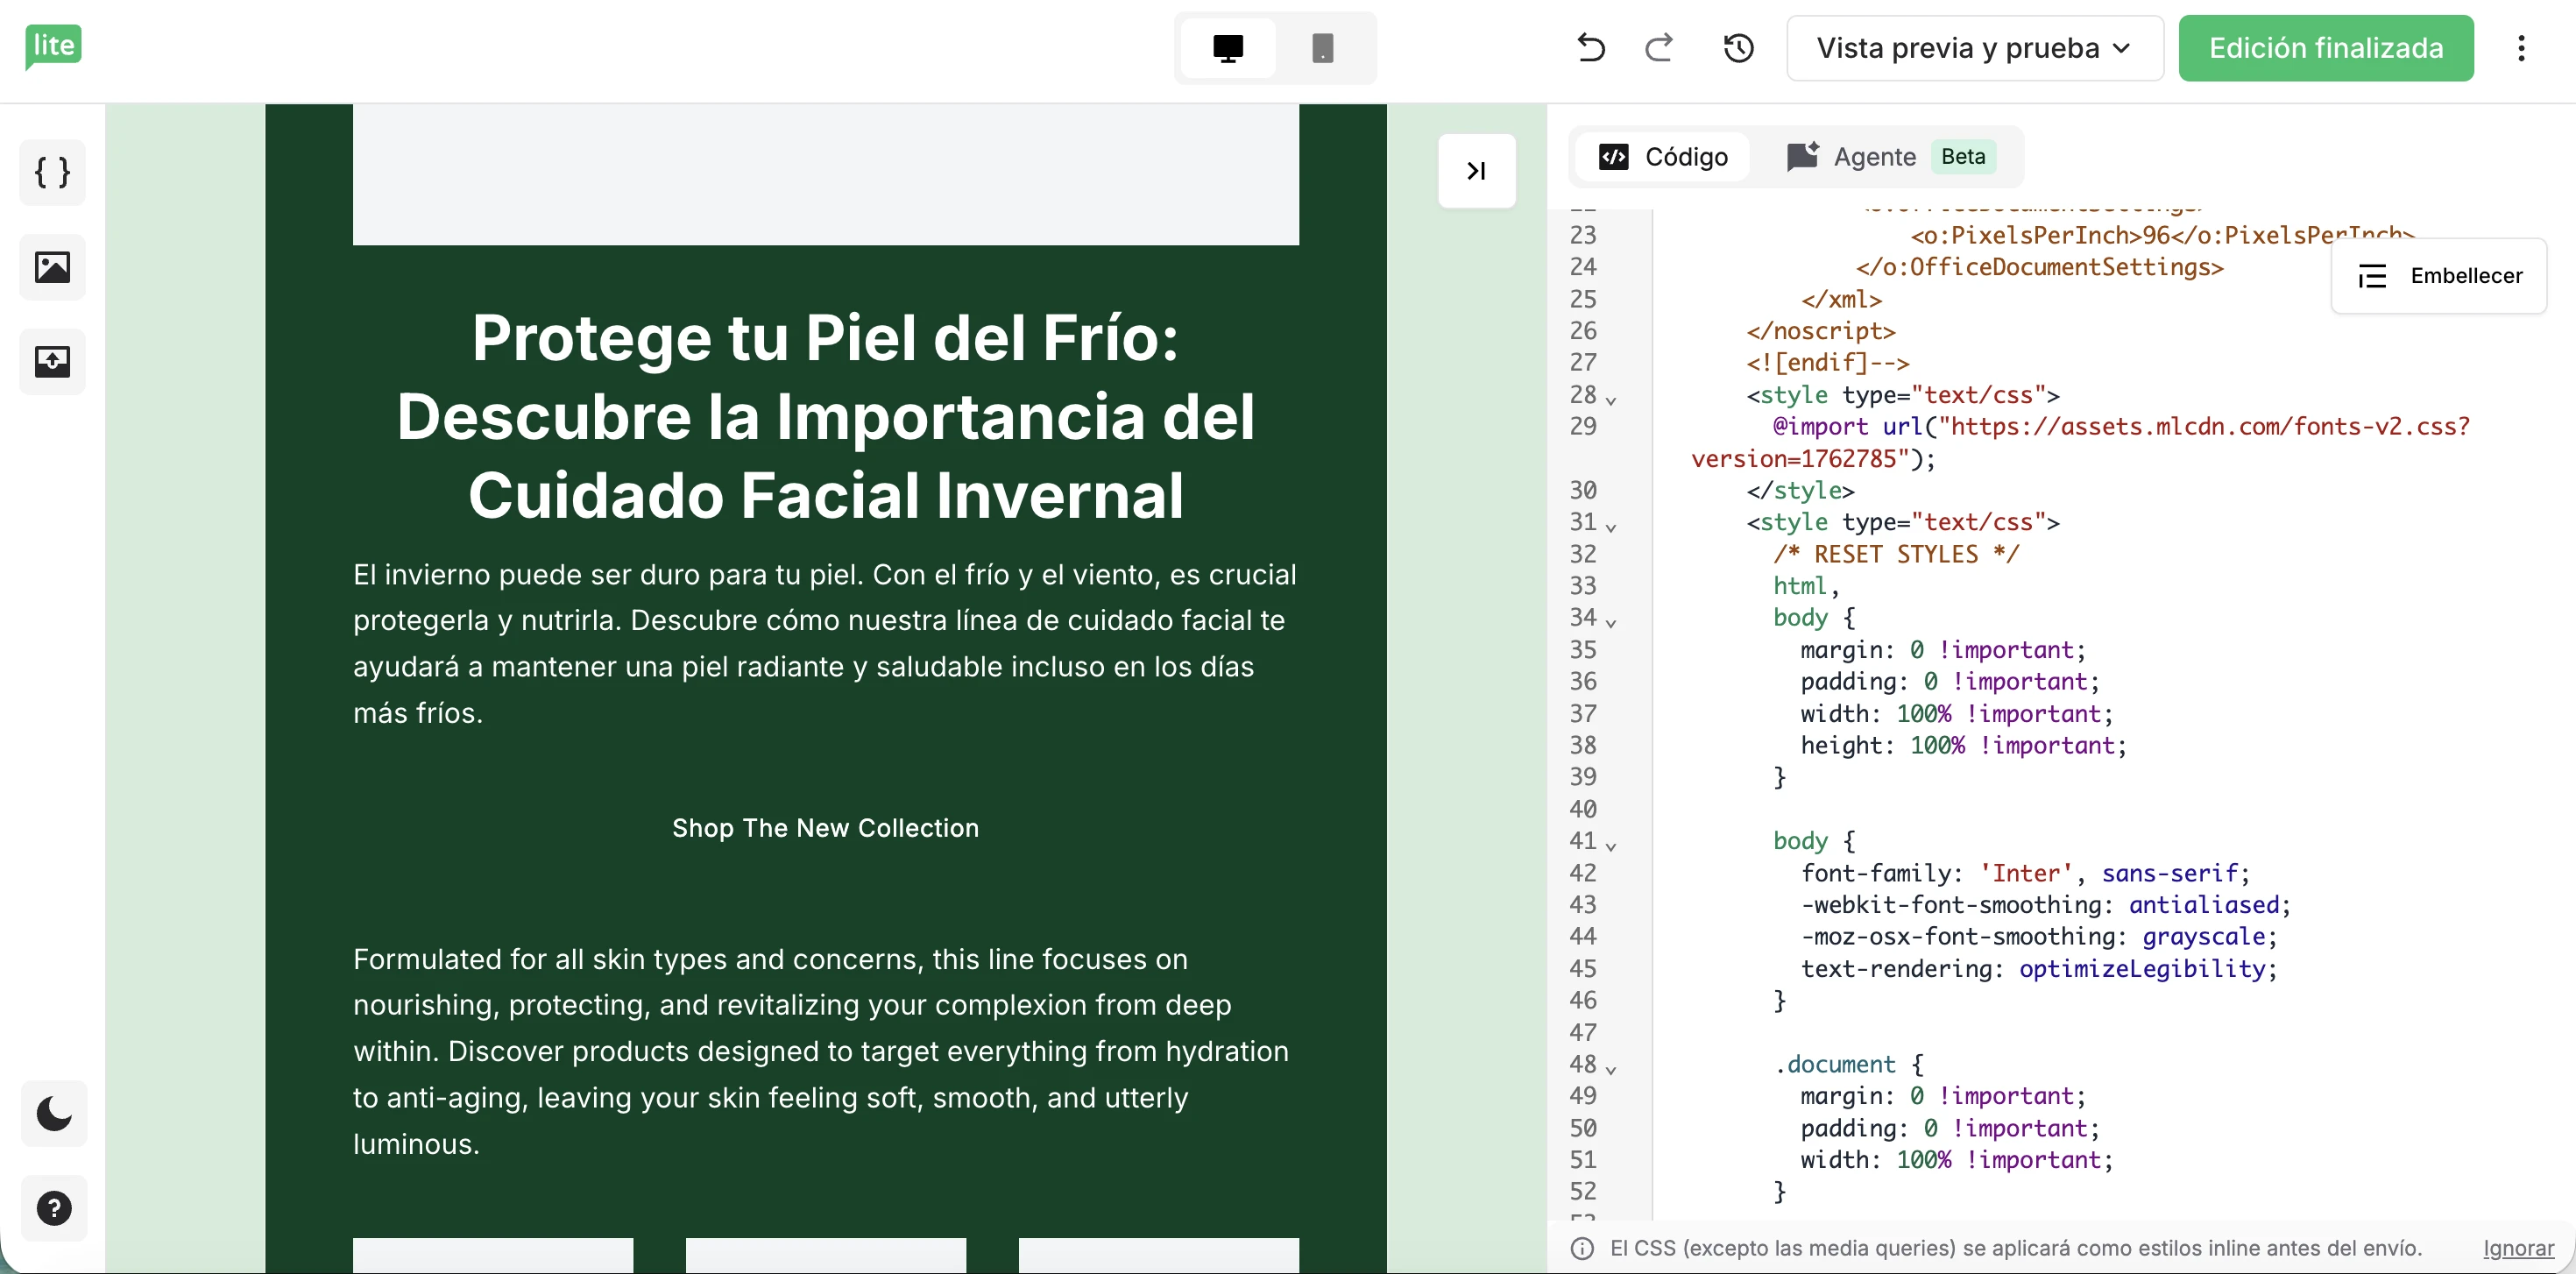2576x1274 pixels.
Task: Open the three-dot more options menu
Action: 2521,48
